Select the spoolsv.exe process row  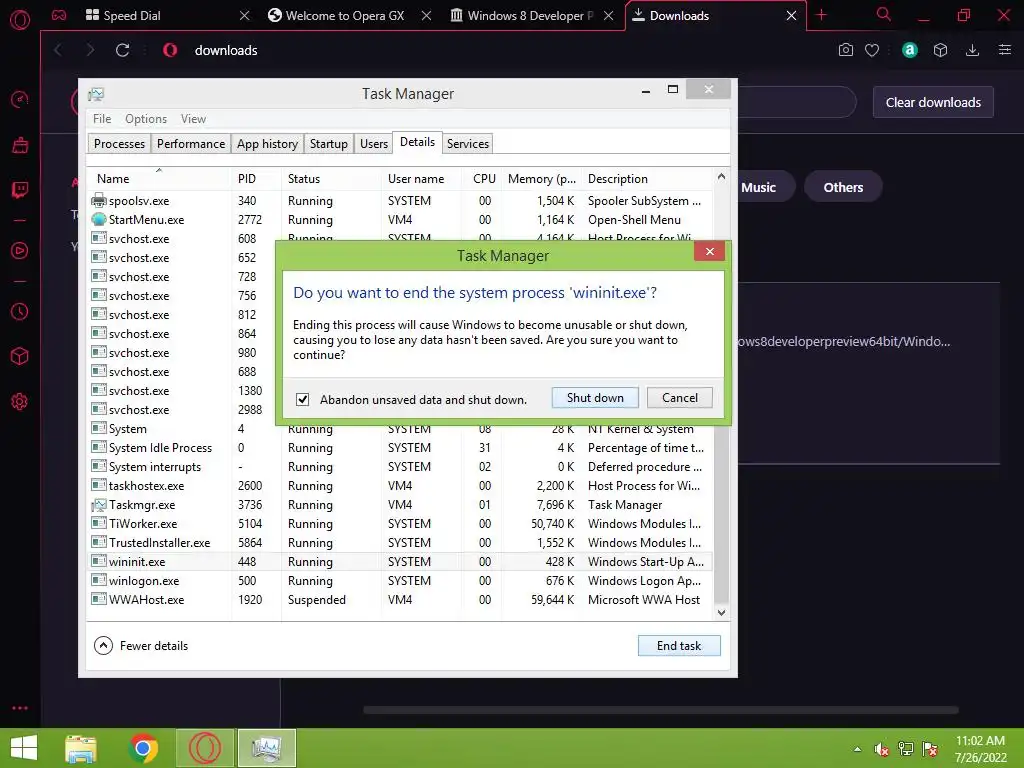click(400, 200)
